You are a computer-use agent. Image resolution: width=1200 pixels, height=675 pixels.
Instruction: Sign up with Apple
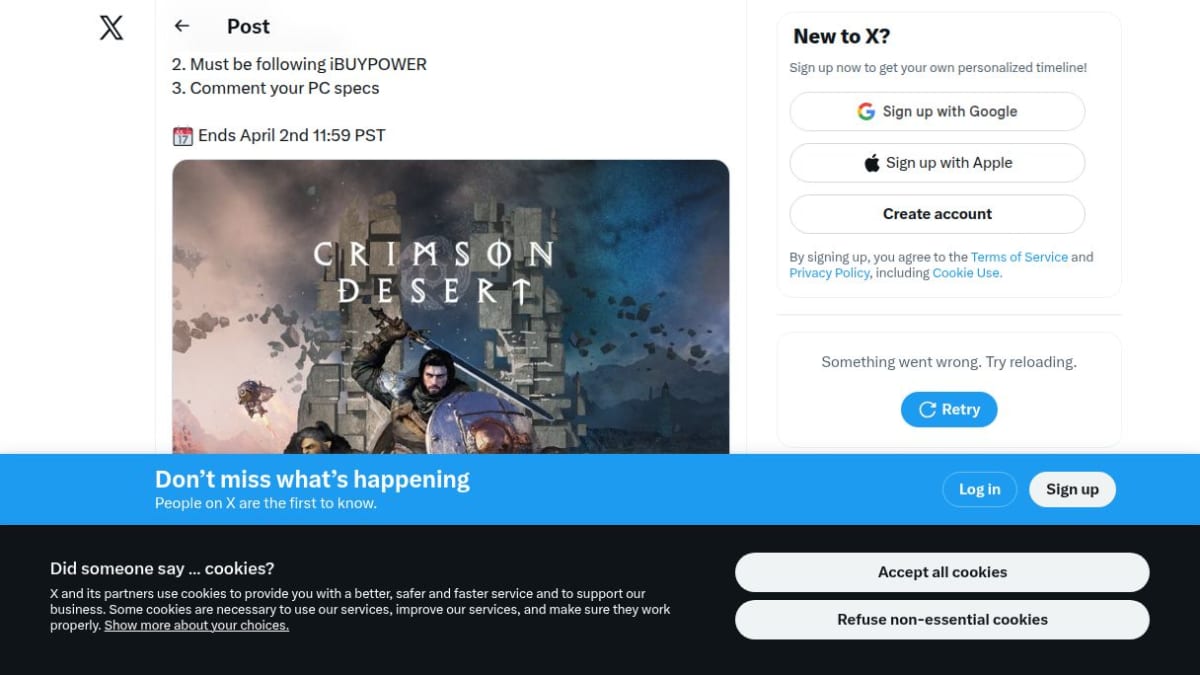[937, 163]
